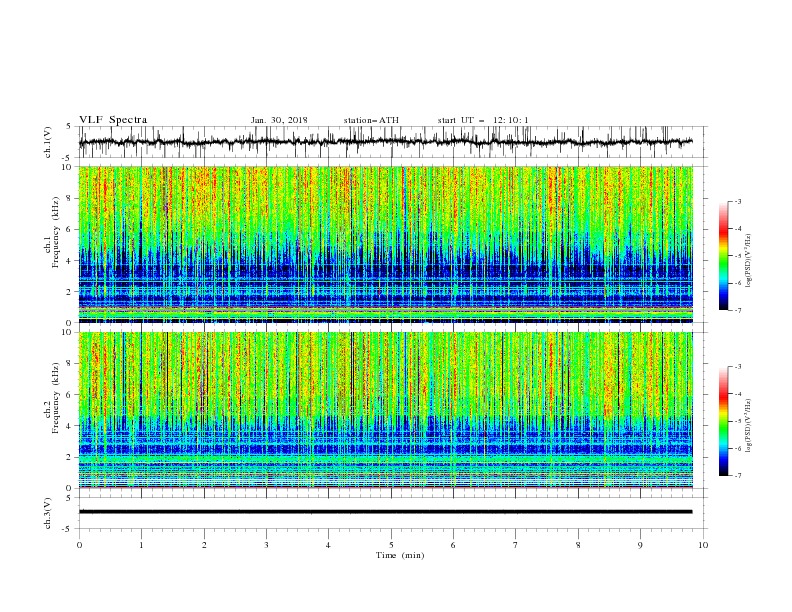Click time axis tick label "9"
The height and width of the screenshot is (612, 792).
[x=640, y=545]
